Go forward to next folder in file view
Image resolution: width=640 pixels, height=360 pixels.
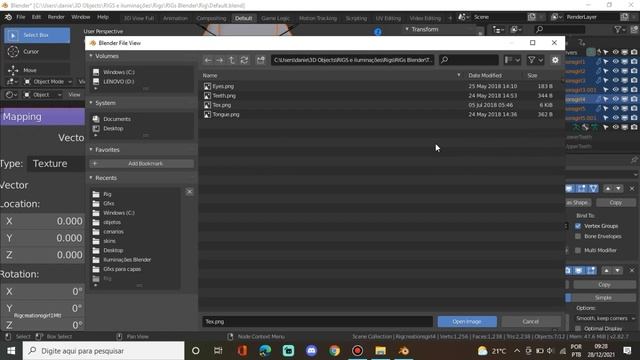(x=220, y=60)
